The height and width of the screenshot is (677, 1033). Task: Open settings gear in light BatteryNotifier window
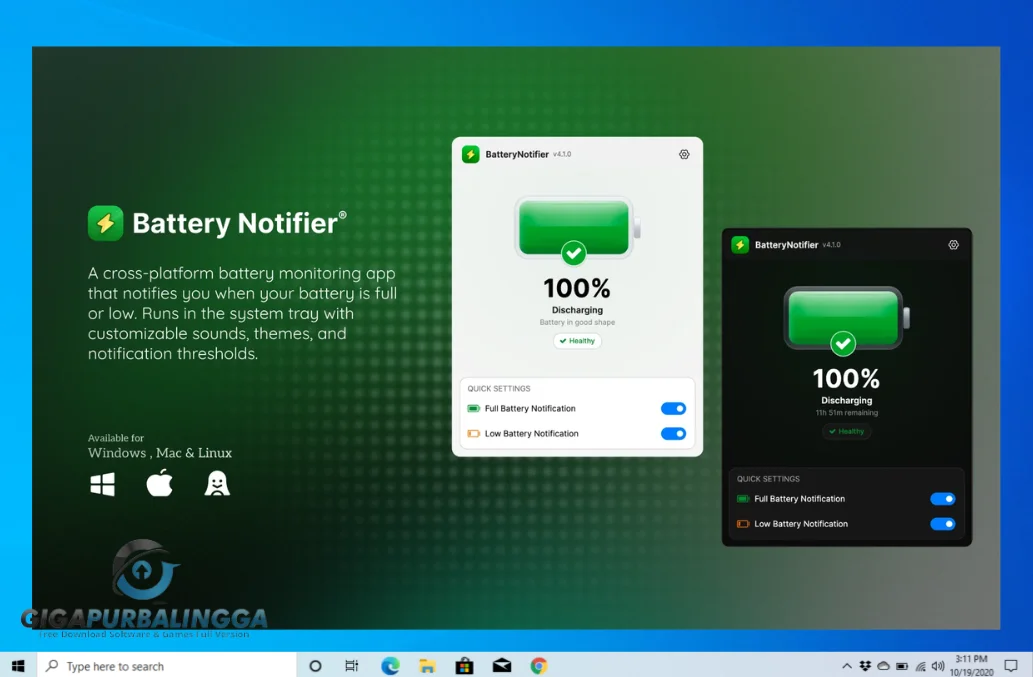684,154
